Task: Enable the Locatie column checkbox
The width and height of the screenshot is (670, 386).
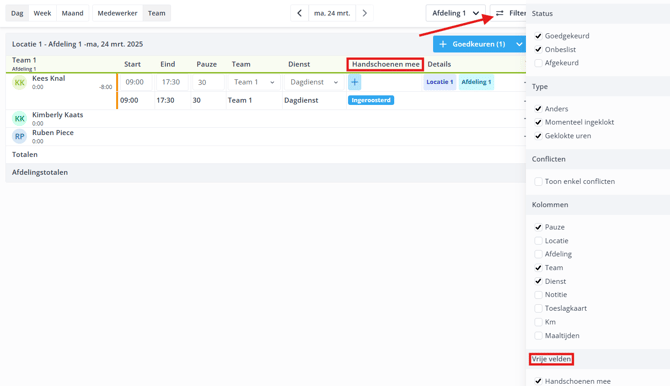Action: pyautogui.click(x=538, y=241)
